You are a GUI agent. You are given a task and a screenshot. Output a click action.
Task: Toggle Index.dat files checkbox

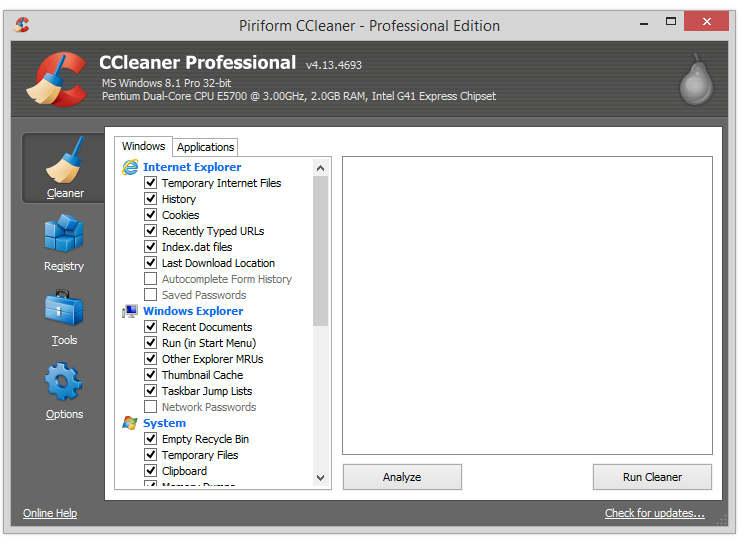click(151, 247)
